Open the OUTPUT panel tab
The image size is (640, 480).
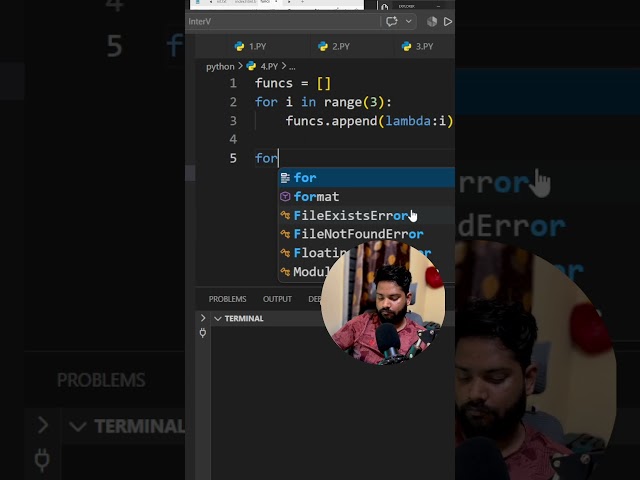pos(277,299)
